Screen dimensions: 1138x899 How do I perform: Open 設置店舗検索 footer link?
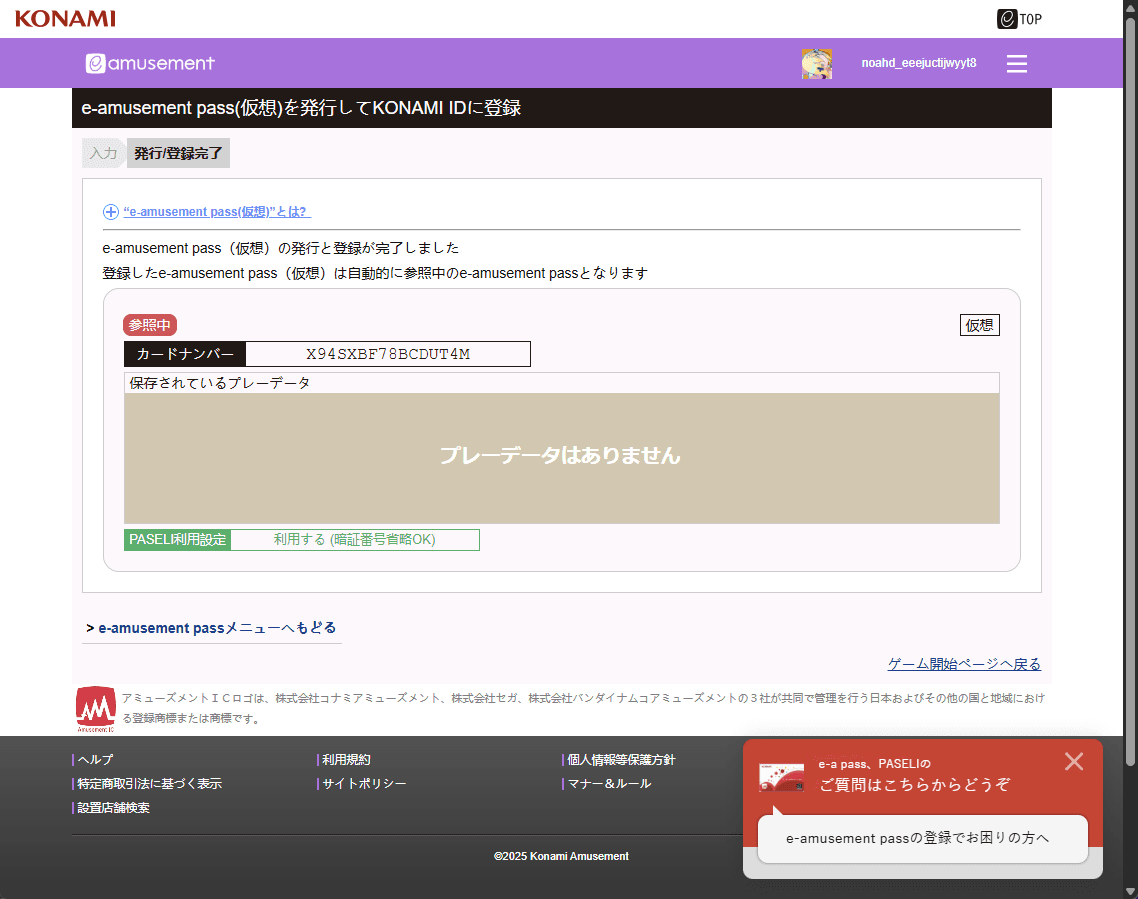point(113,808)
